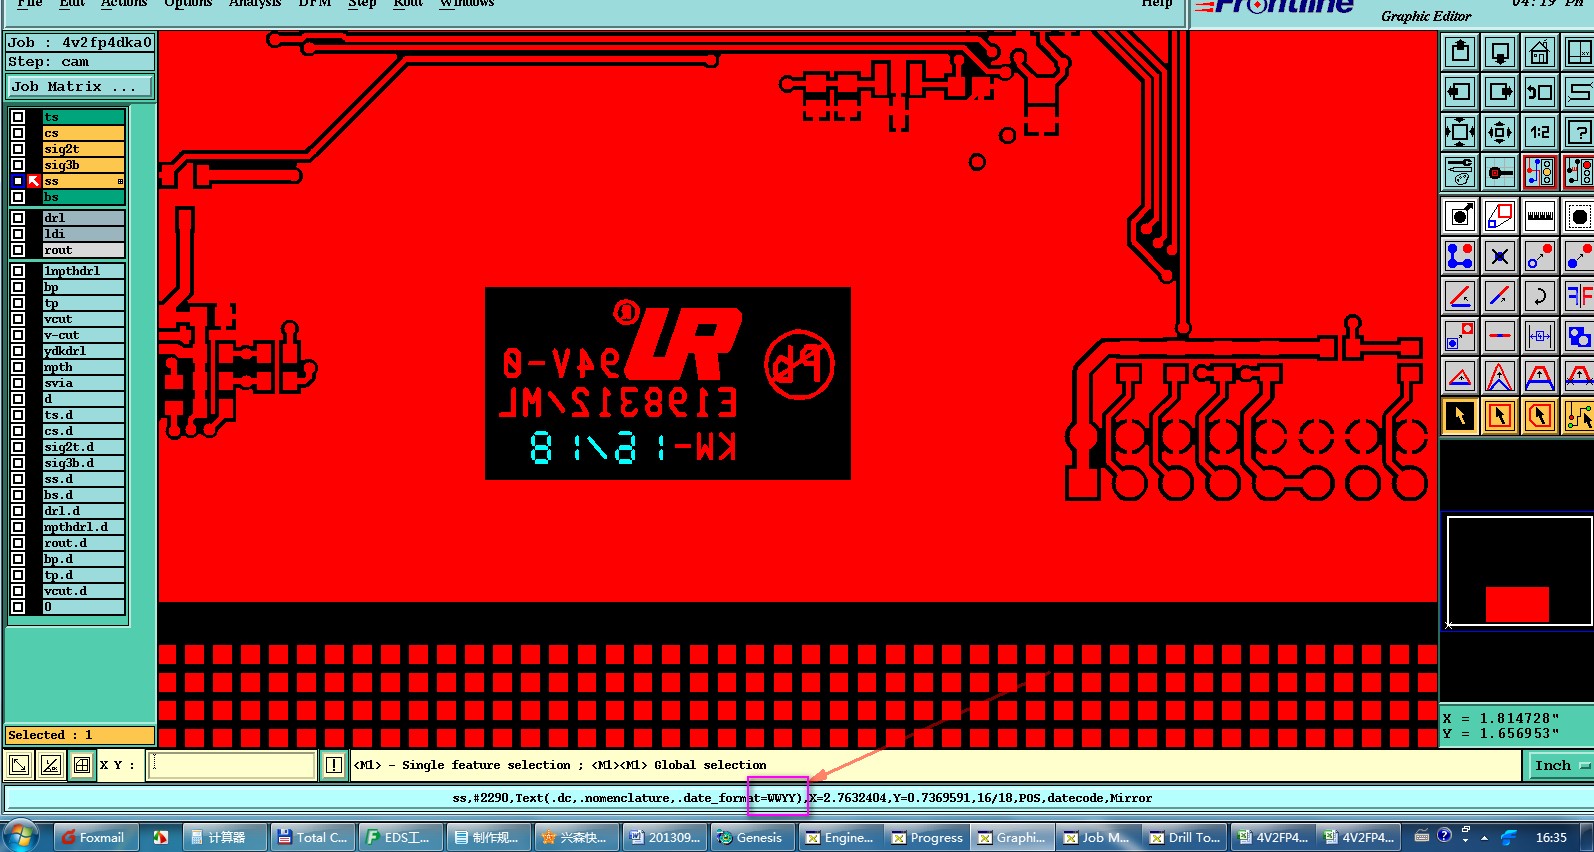Image resolution: width=1594 pixels, height=852 pixels.
Task: Open the Job Matrix ... button
Action: [80, 87]
